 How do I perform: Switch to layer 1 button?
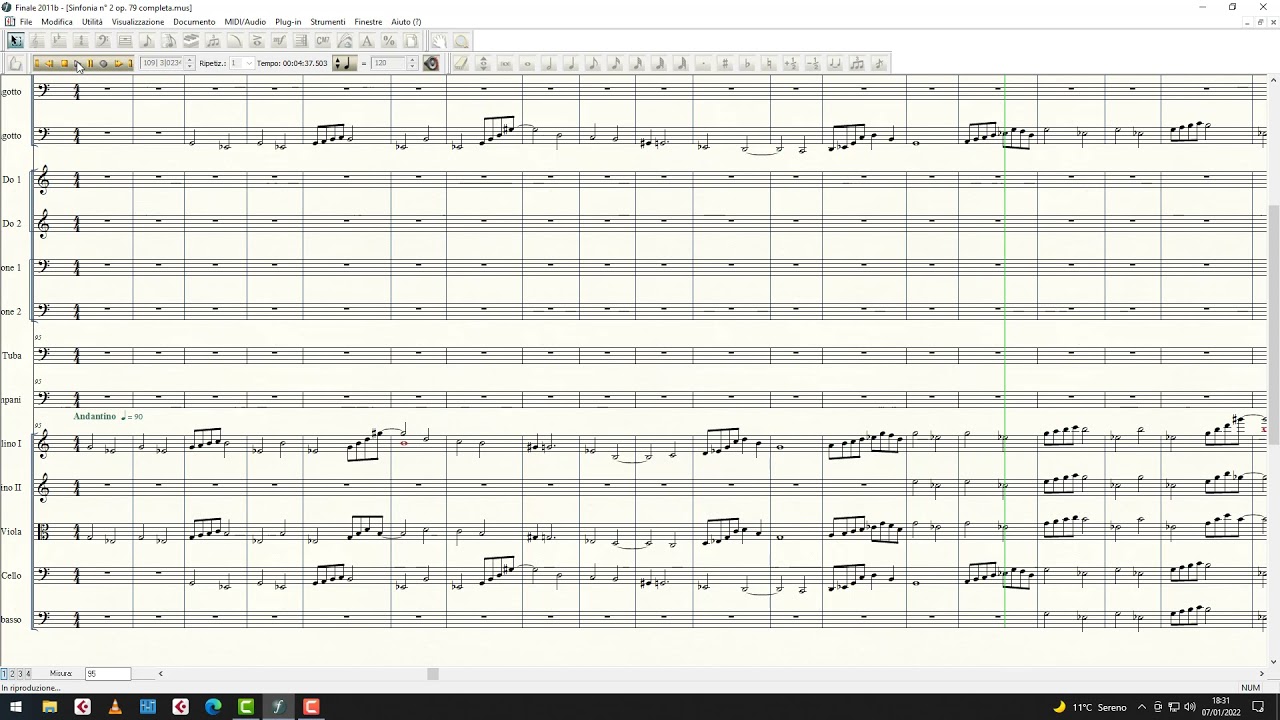4,674
